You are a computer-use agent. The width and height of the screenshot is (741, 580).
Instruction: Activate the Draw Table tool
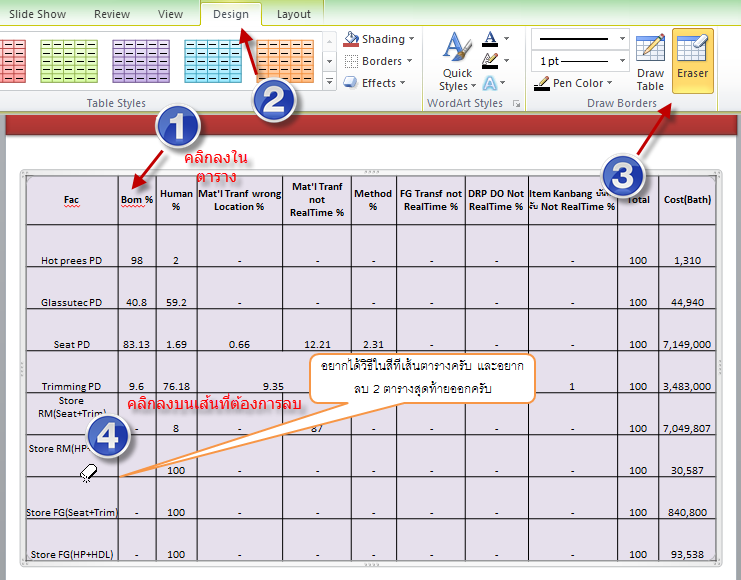(x=650, y=62)
